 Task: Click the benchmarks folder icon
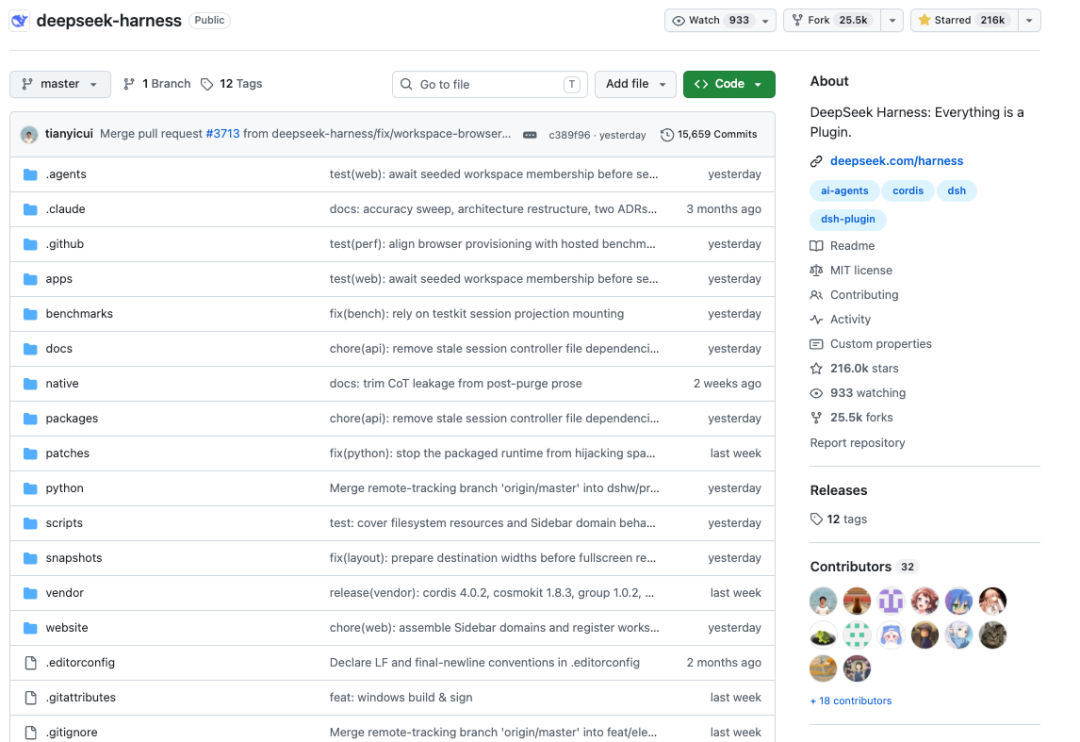coord(30,314)
